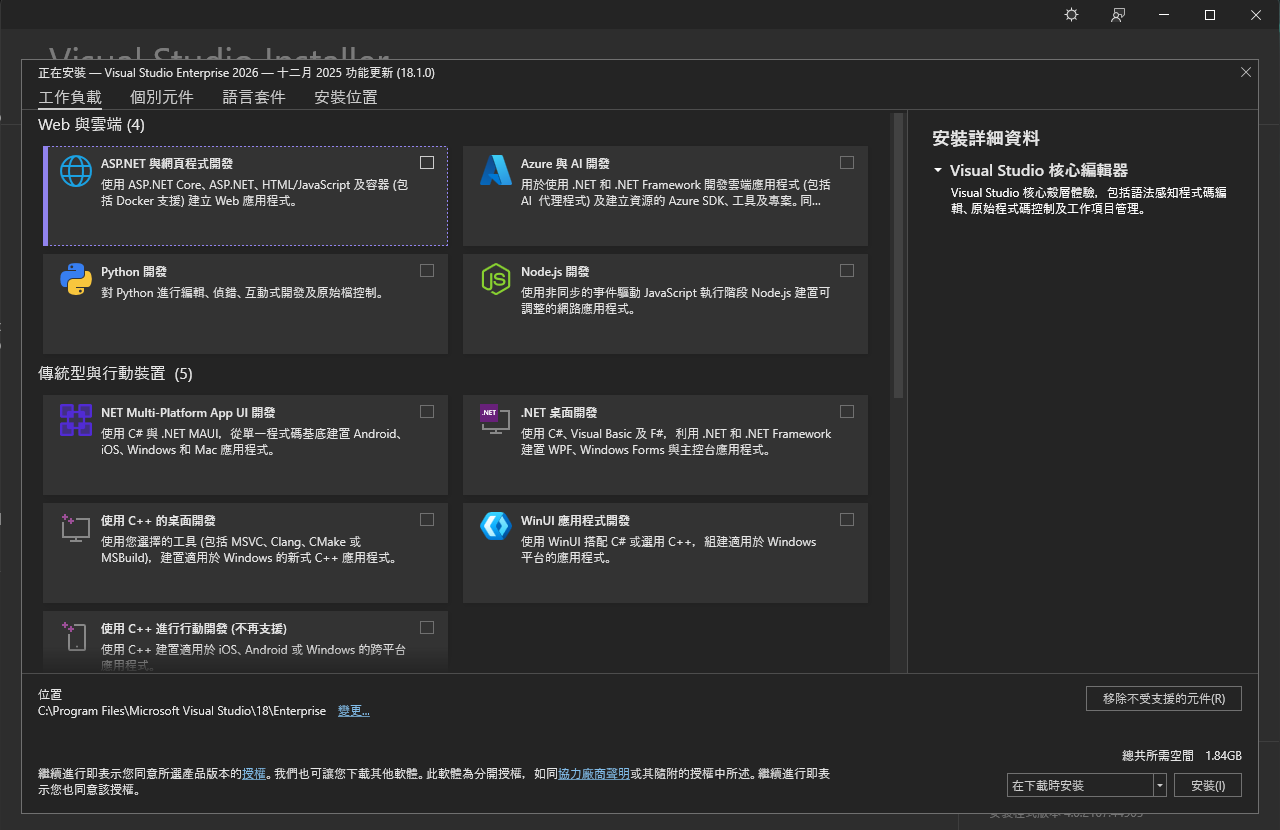Open the settings gear in title bar
The image size is (1280, 830).
[1070, 15]
